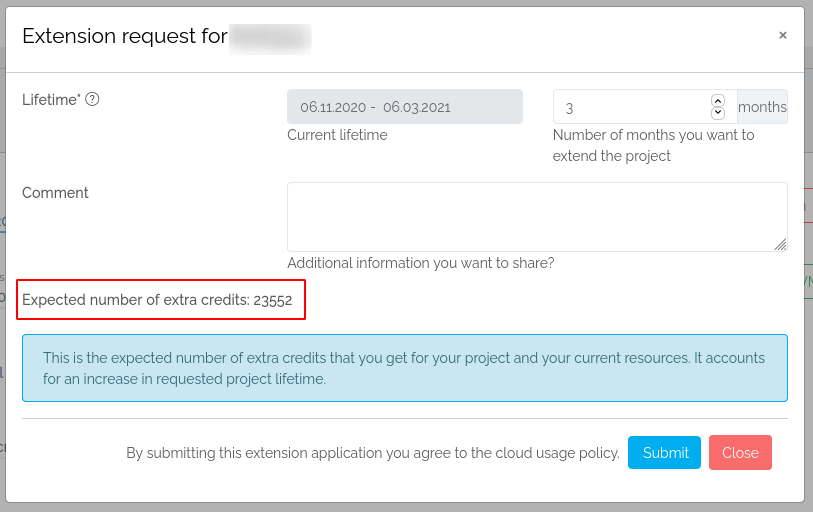Click the 'Current lifetime' helper text

click(x=337, y=135)
